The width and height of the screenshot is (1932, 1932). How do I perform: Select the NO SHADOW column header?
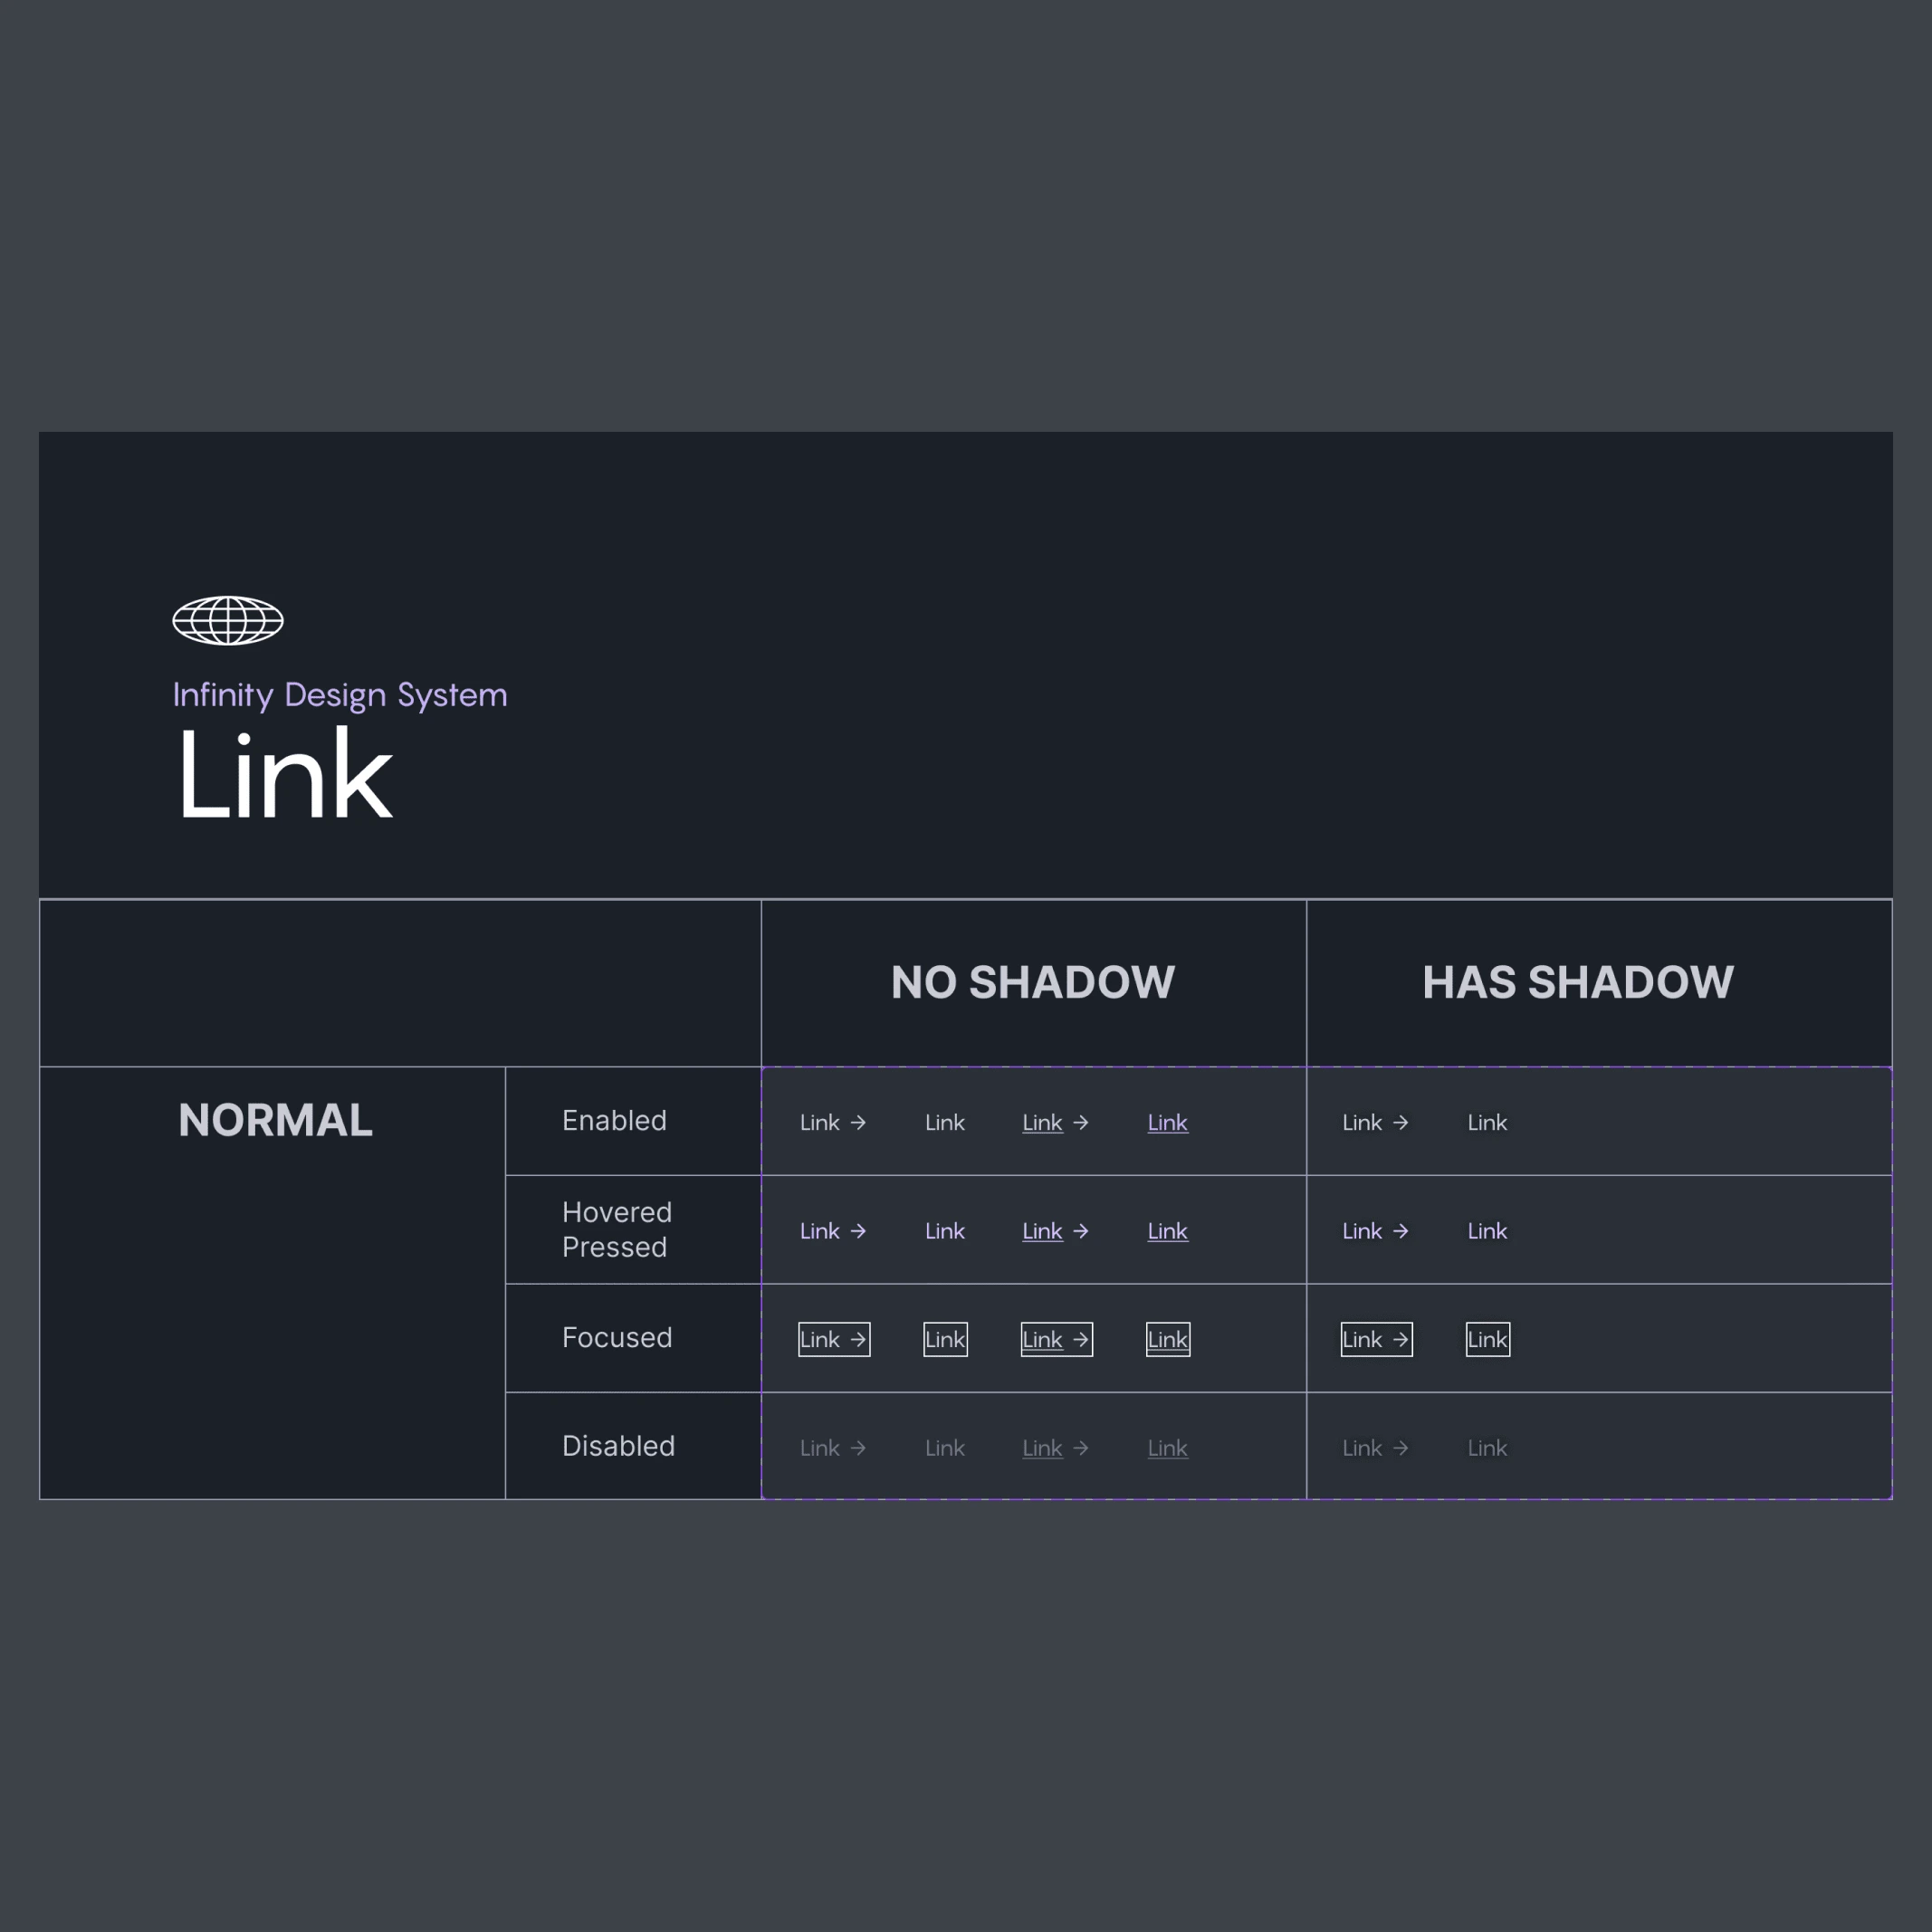pyautogui.click(x=1031, y=982)
